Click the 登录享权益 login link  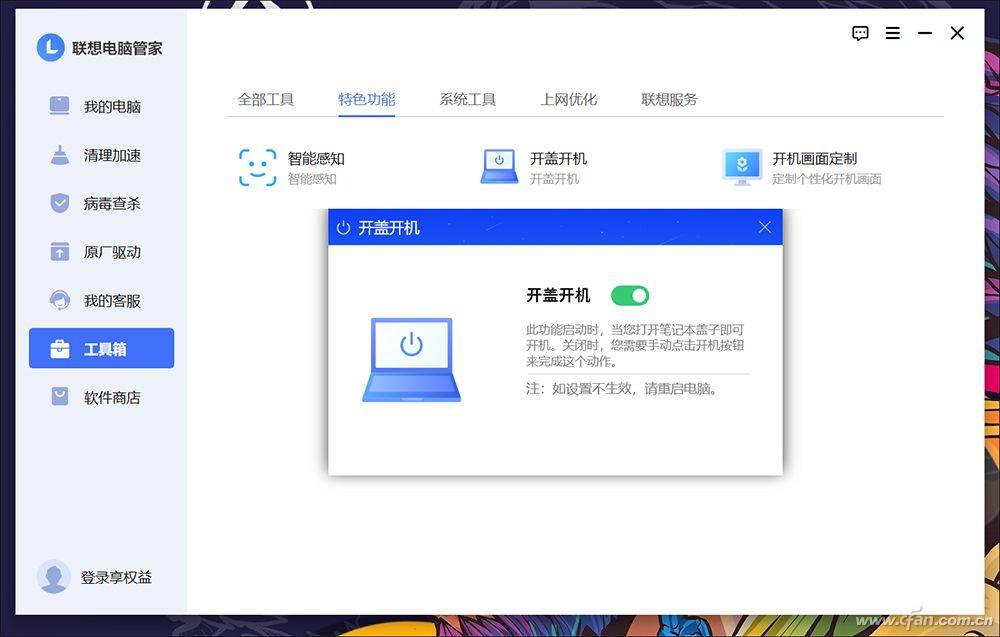[116, 577]
